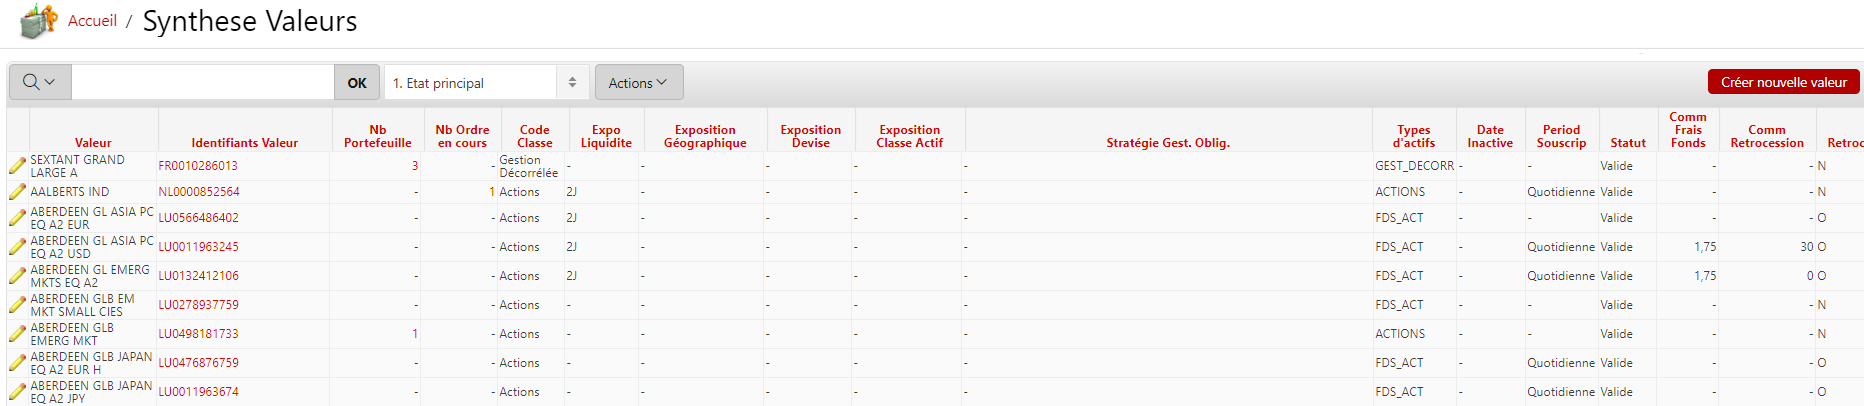The image size is (1864, 406).
Task: Click pencil icon for ABERDEEN GL EMERG MKTS EQ A2
Action: (x=17, y=276)
